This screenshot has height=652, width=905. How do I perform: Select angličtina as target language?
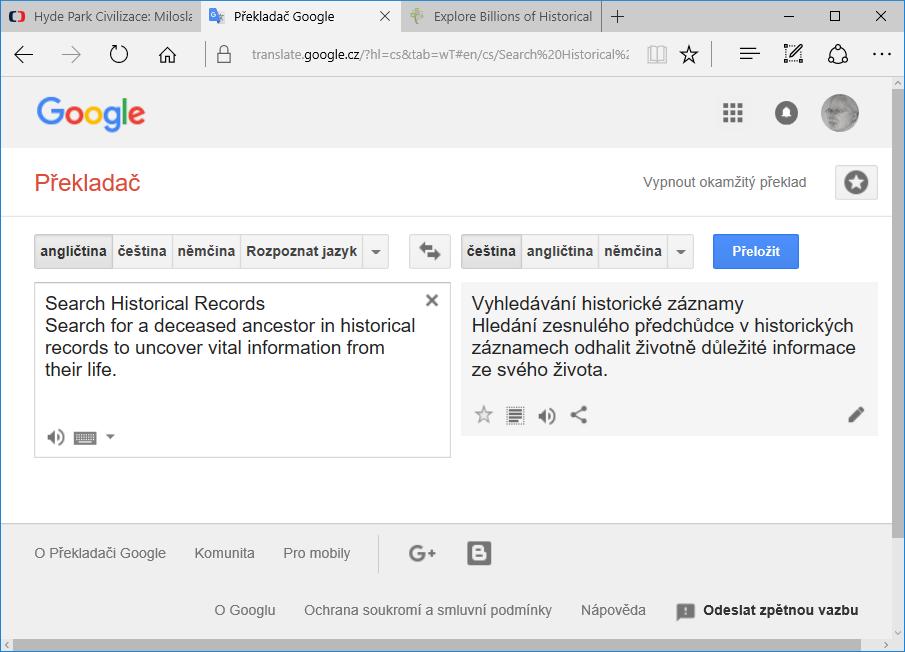[x=560, y=252]
